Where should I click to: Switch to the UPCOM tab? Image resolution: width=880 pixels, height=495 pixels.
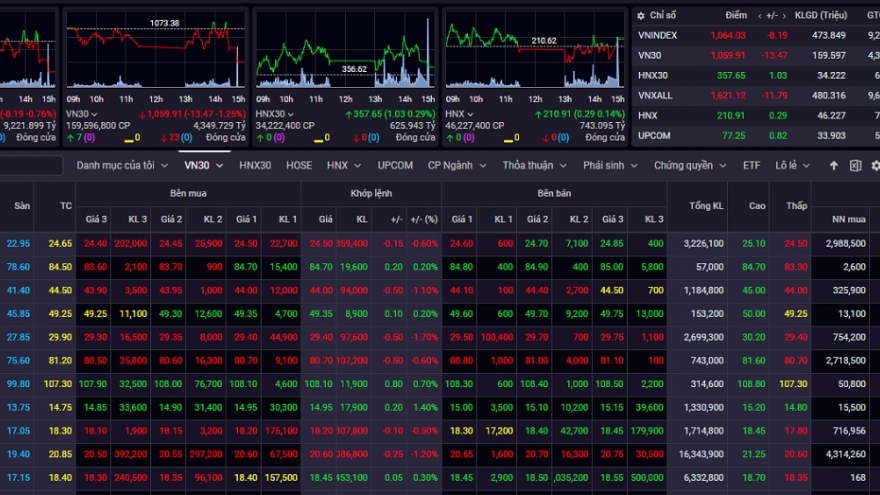pyautogui.click(x=395, y=166)
